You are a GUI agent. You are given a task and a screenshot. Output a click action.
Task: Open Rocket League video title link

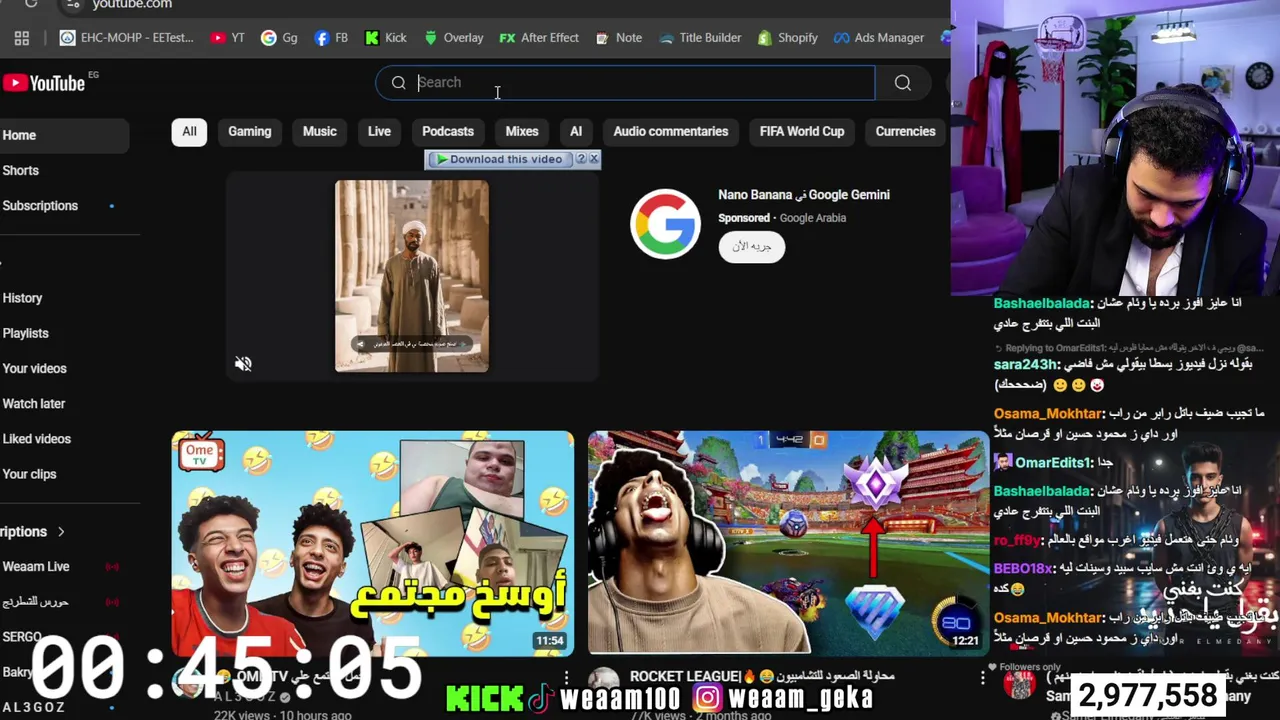762,677
